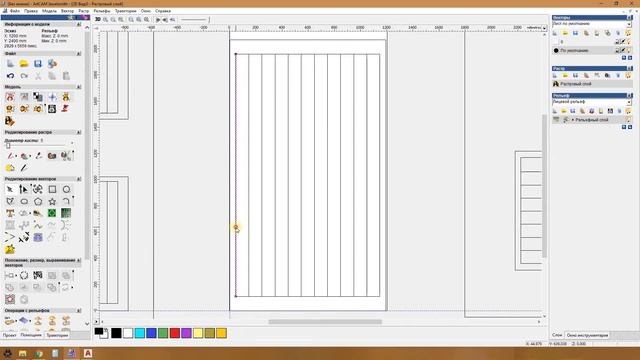Select the Растровый слой raster layer row
The image size is (640, 360).
point(592,84)
